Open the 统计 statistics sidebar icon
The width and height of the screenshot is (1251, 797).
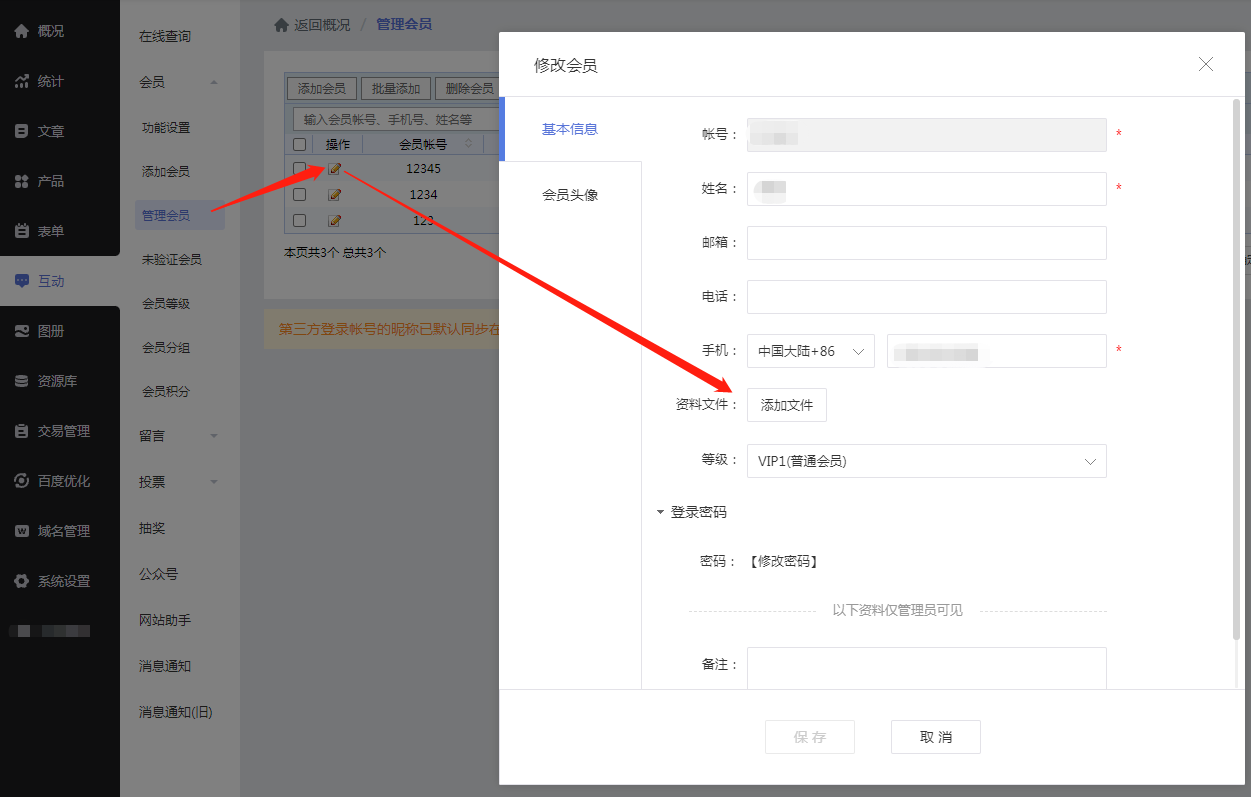click(22, 81)
